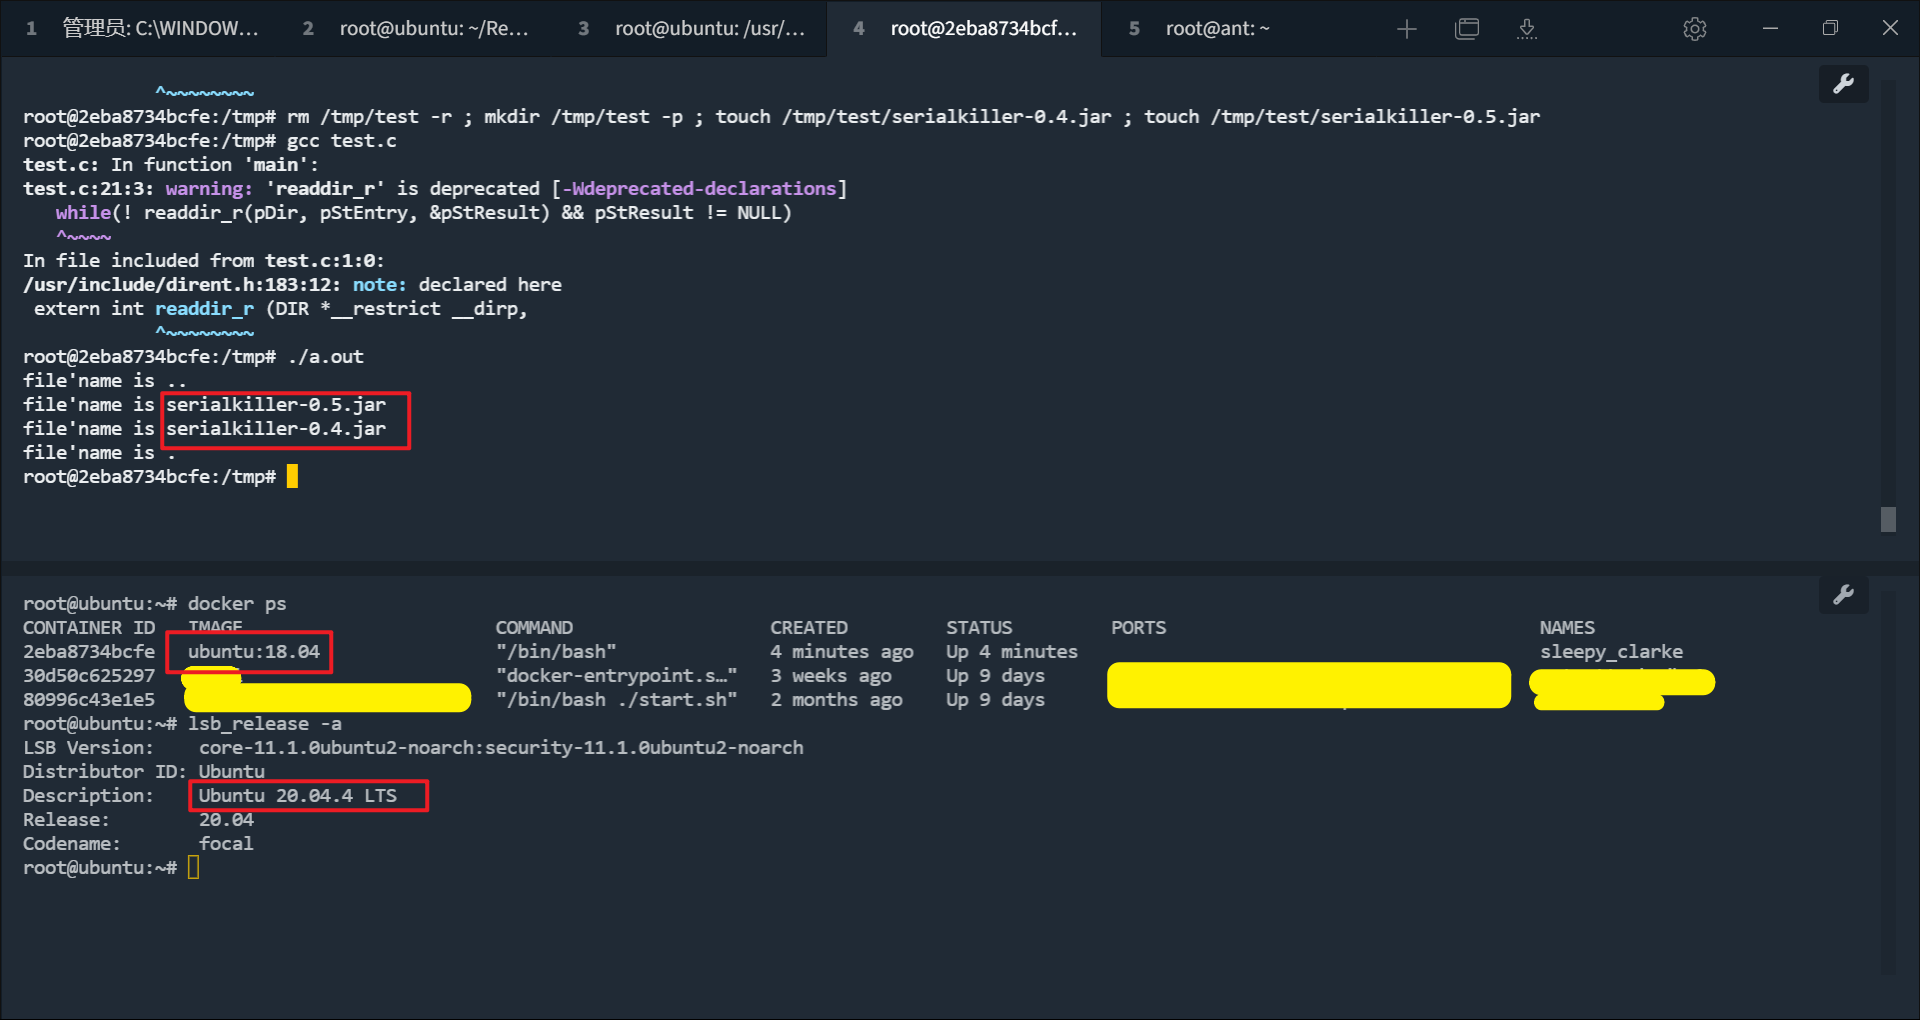
Task: Click the 'STATUS' column header
Action: 979,628
